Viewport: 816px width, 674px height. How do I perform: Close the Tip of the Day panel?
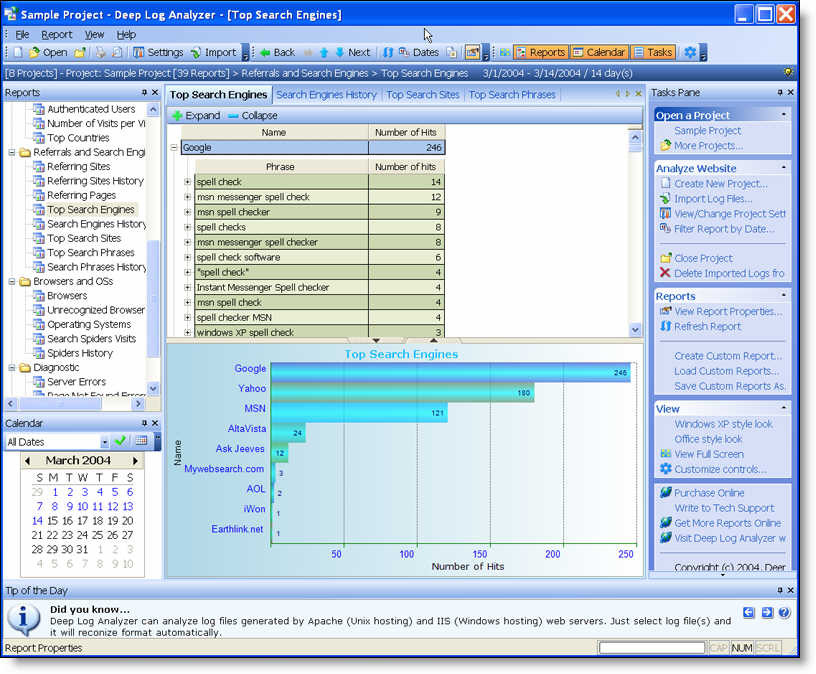pos(790,590)
